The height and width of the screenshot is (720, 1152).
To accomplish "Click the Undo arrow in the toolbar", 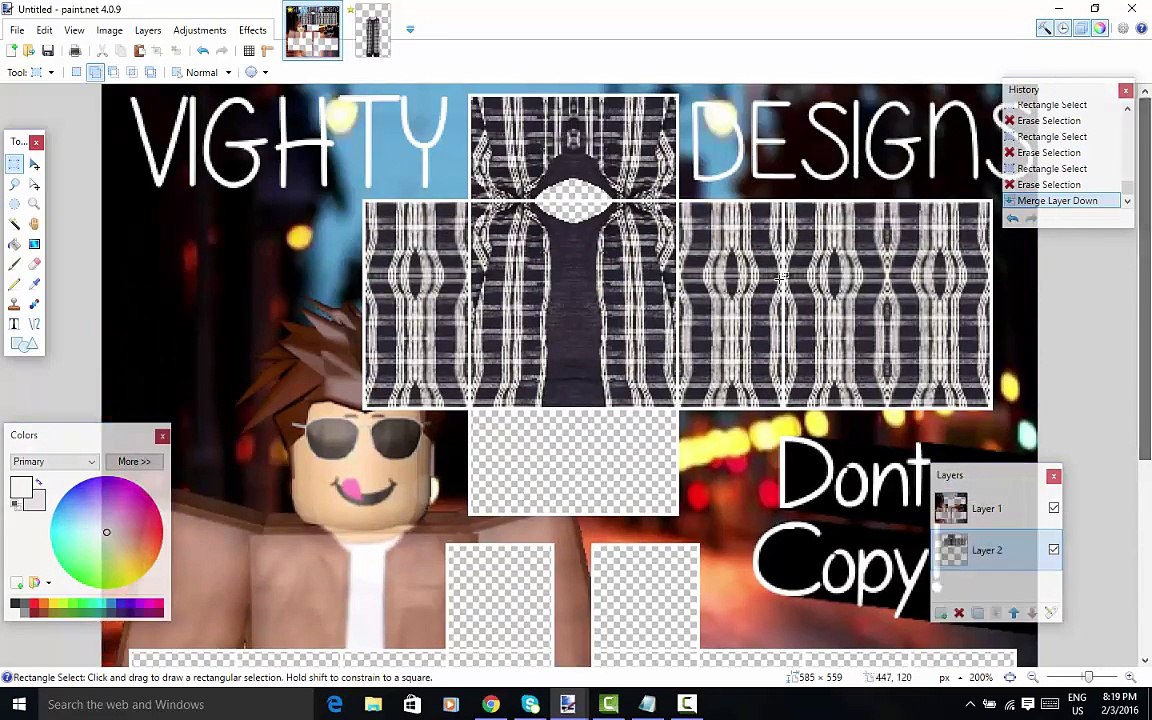I will [x=203, y=51].
